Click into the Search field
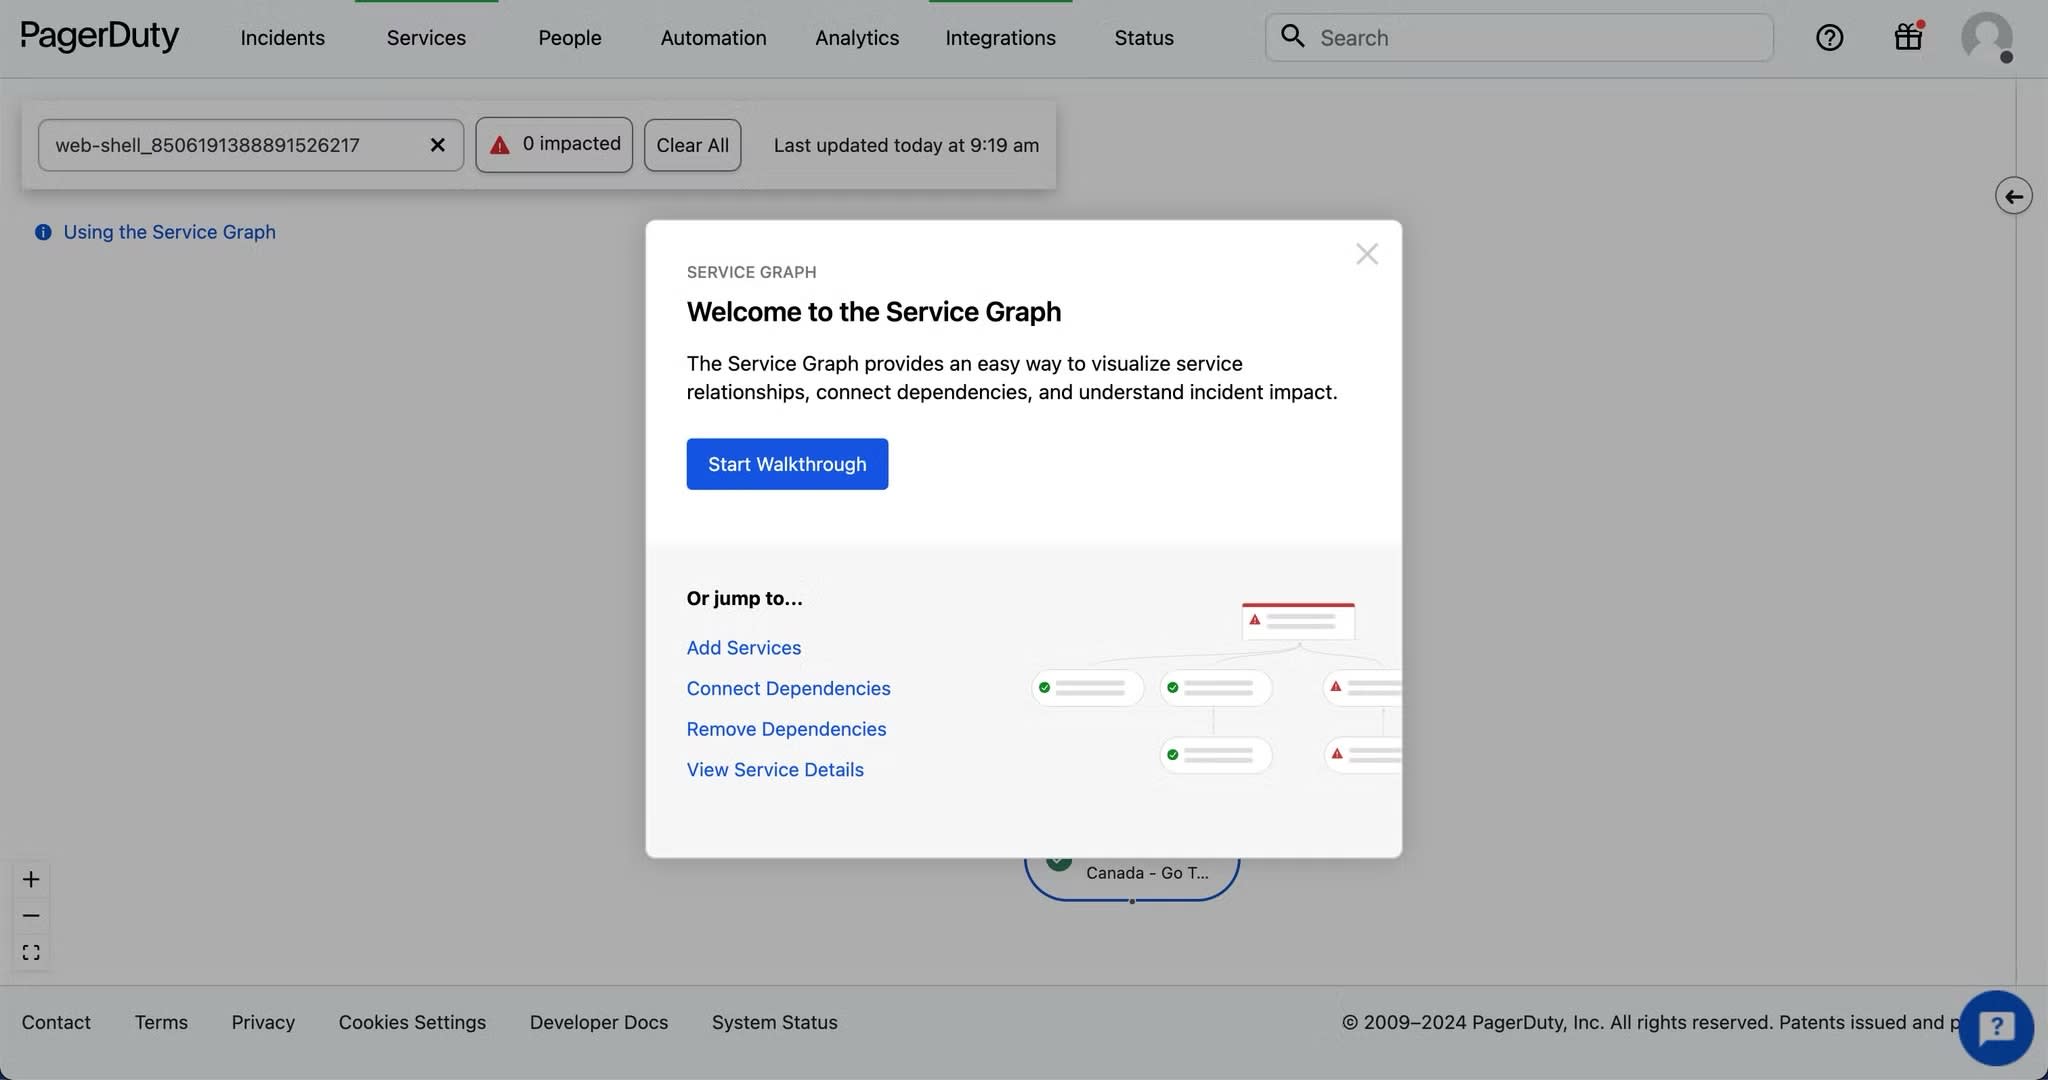Image resolution: width=2048 pixels, height=1080 pixels. click(x=1540, y=38)
